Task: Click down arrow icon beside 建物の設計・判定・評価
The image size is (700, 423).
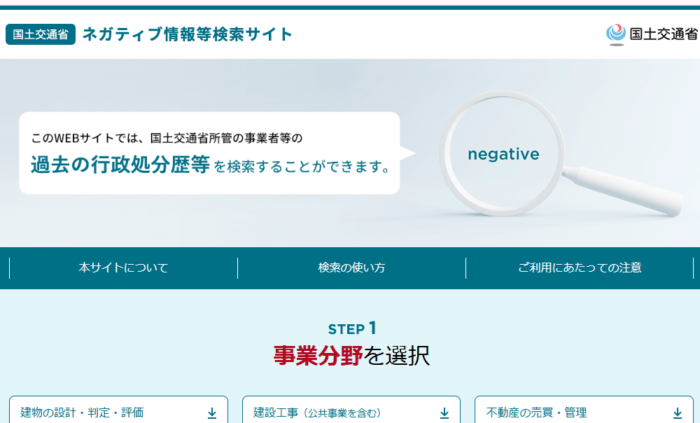Action: pos(212,412)
